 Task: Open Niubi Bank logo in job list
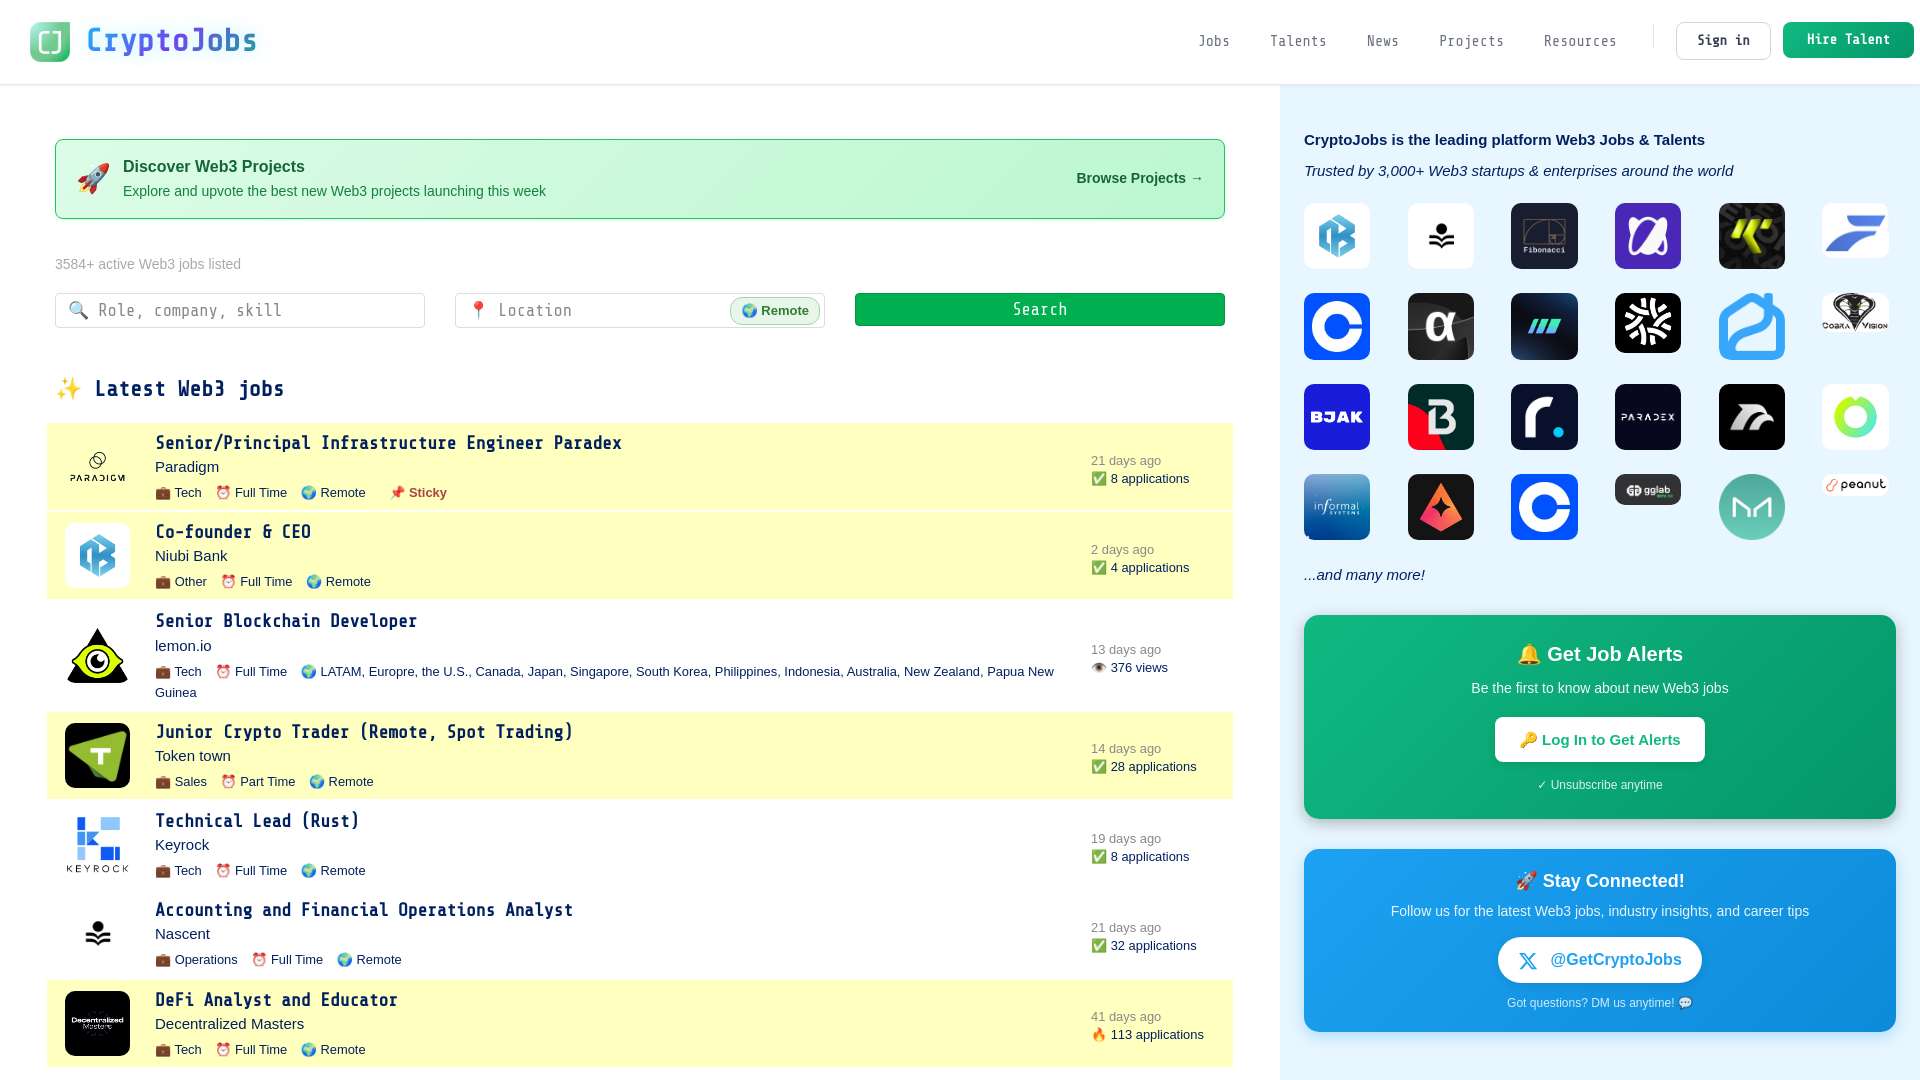(97, 556)
